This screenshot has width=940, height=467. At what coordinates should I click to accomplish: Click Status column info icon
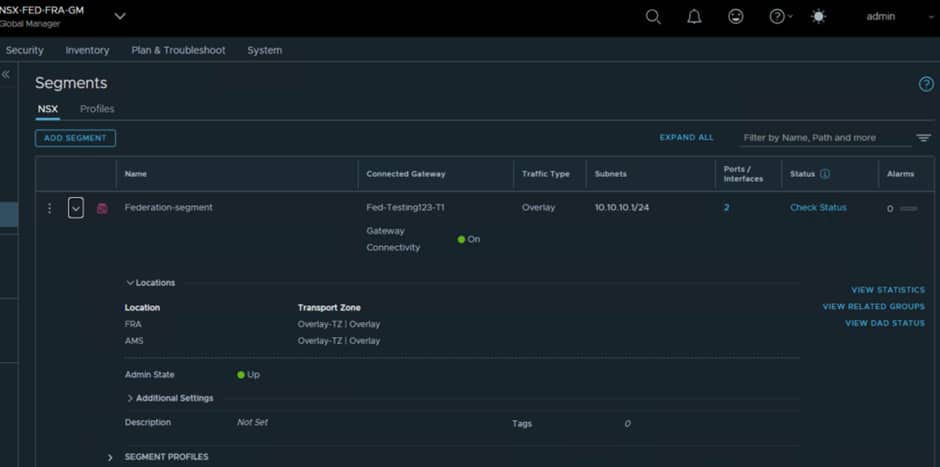pos(825,174)
